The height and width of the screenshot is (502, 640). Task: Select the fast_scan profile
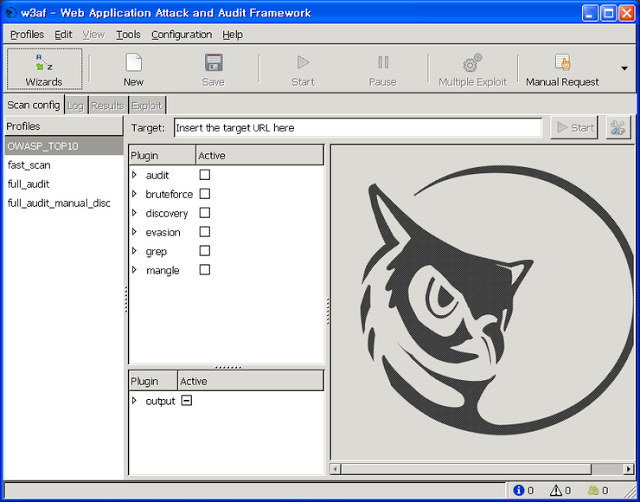click(x=64, y=165)
